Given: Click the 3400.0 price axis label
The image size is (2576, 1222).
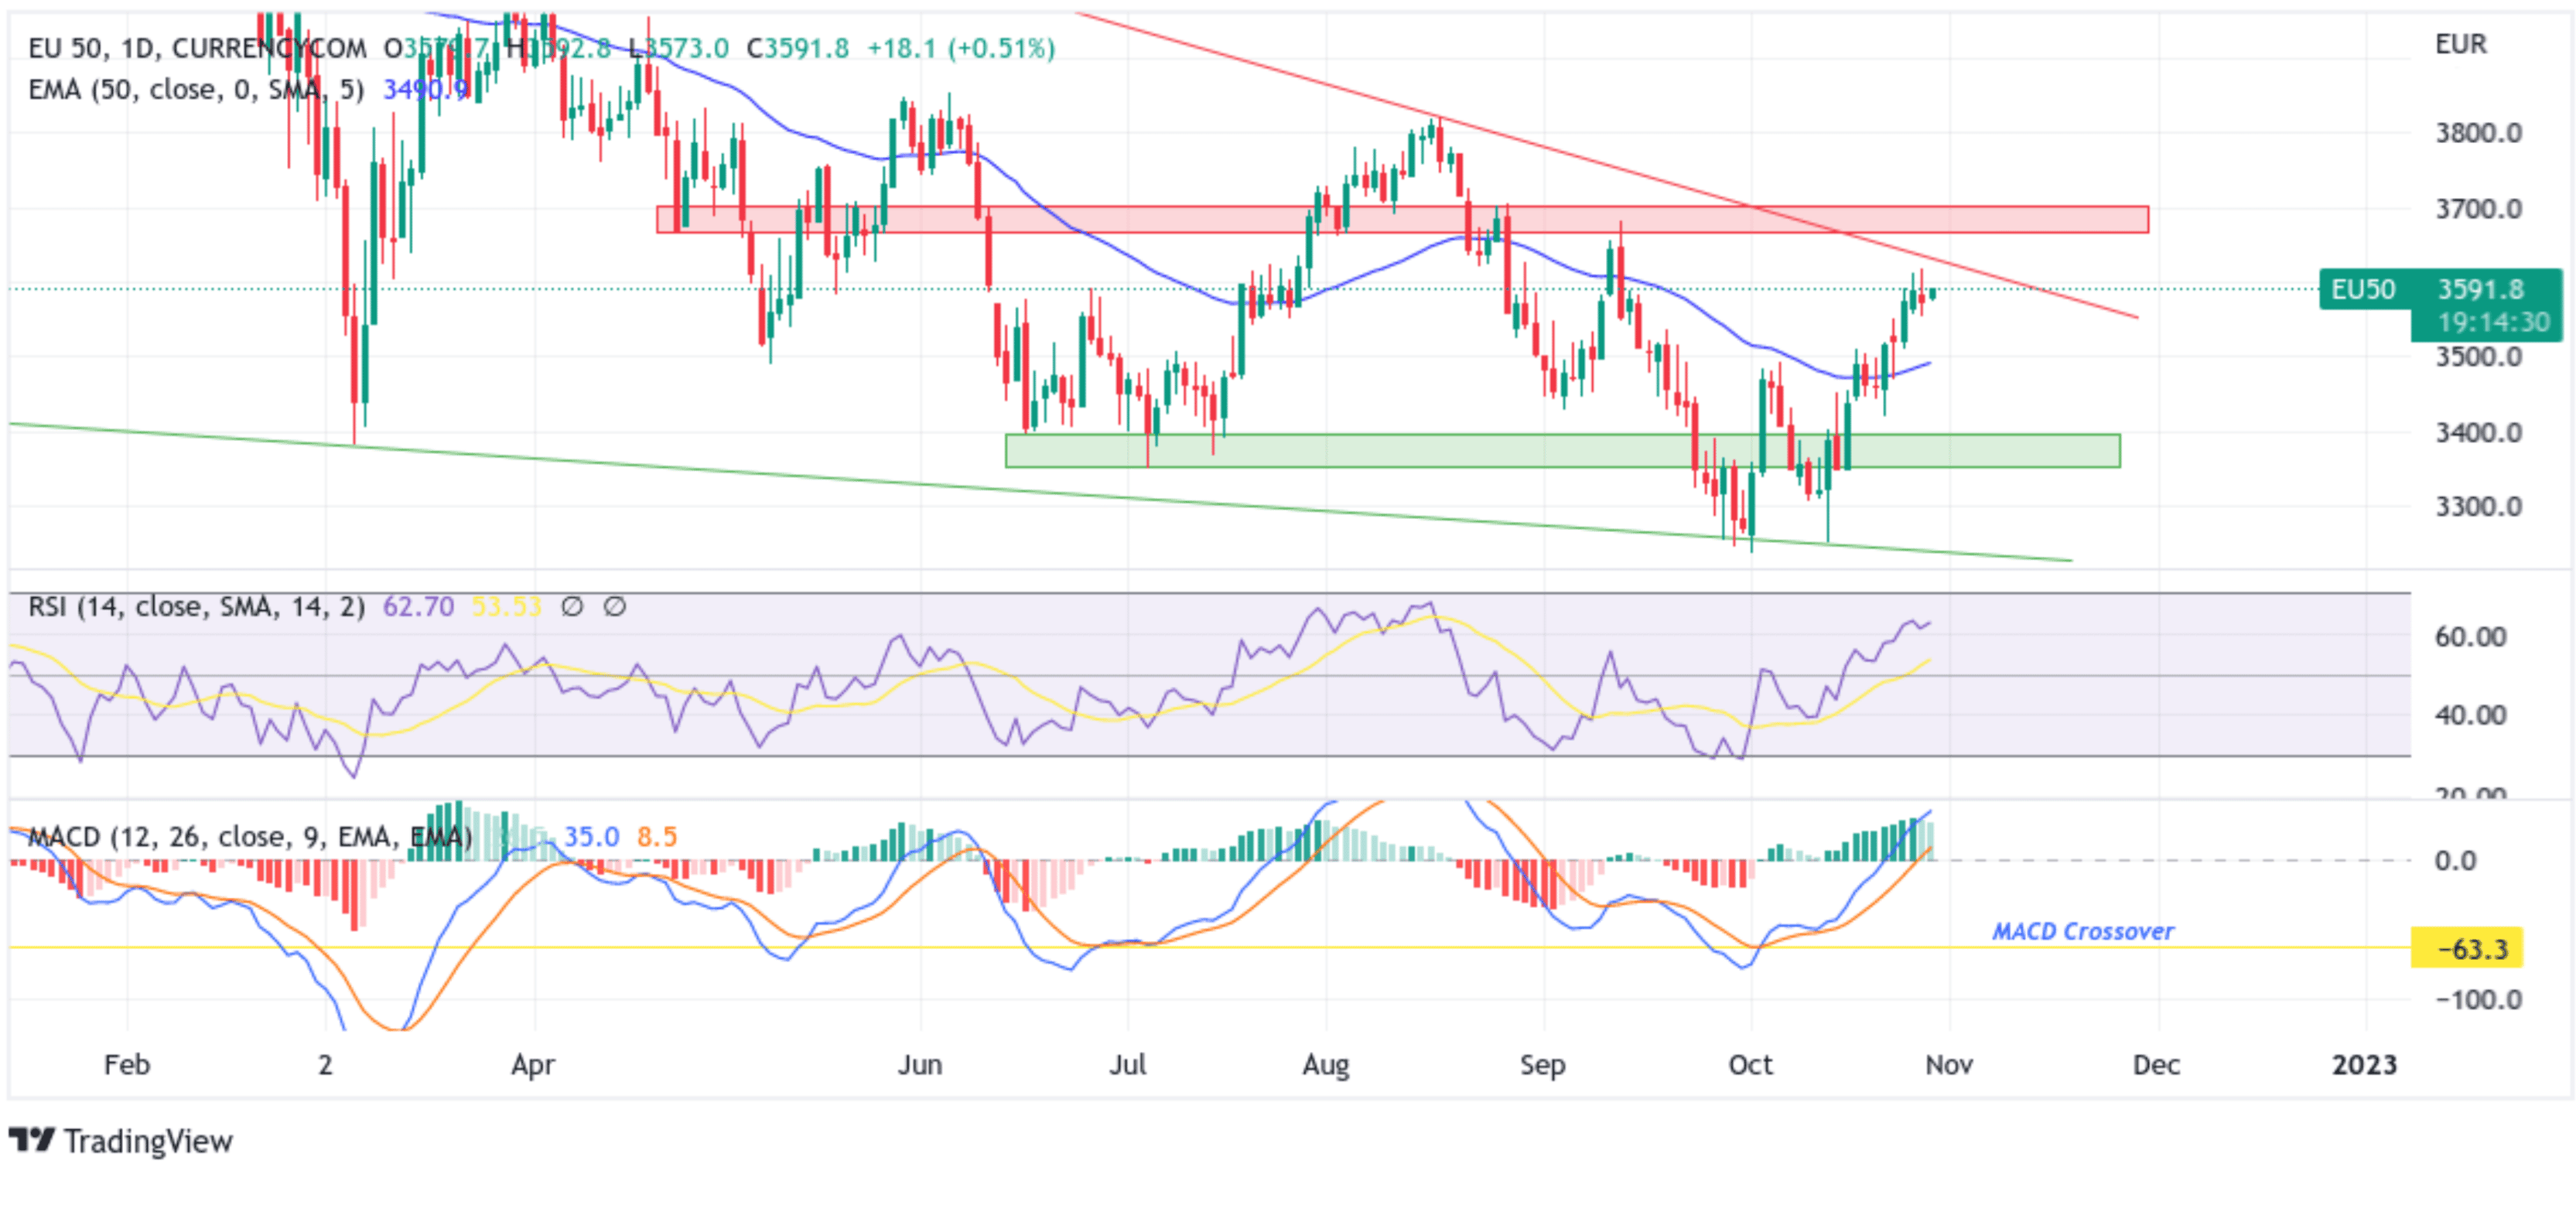Looking at the screenshot, I should click(2478, 433).
